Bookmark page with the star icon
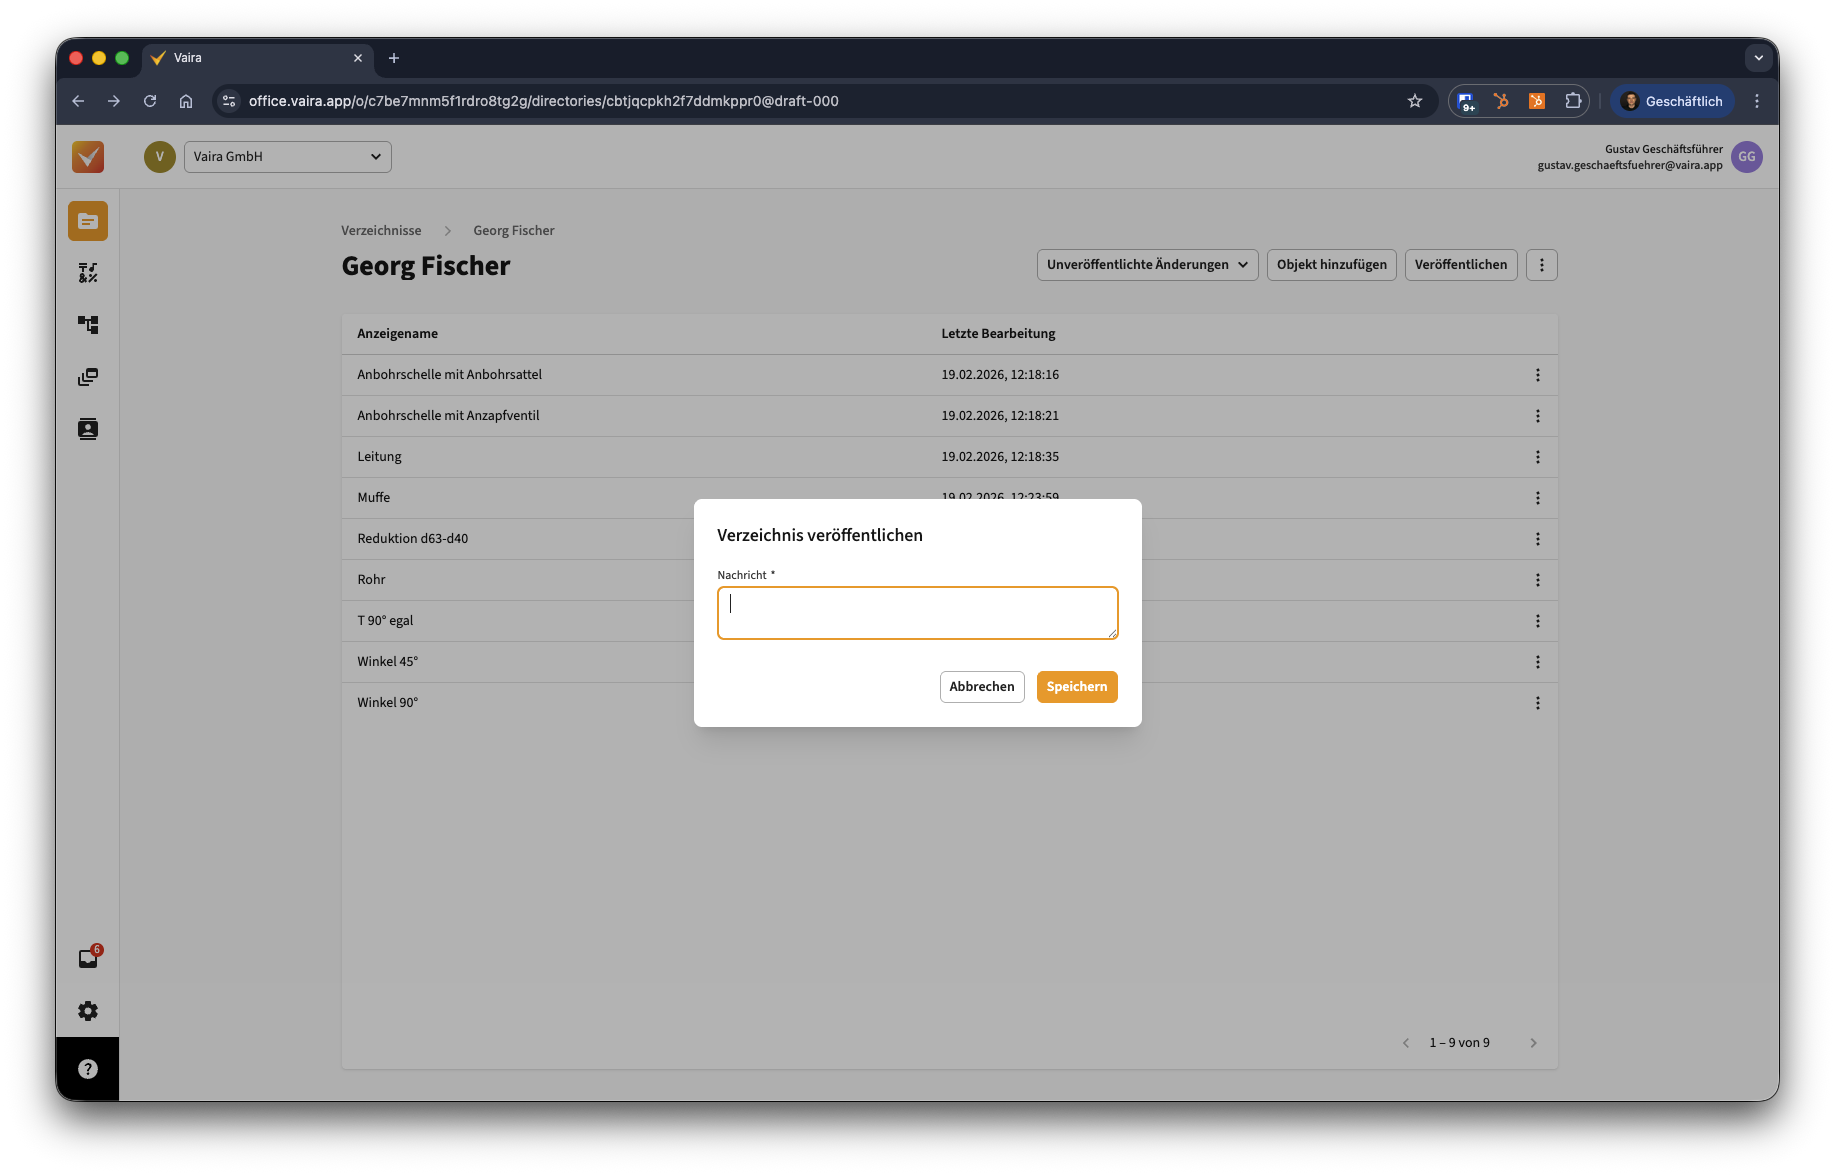The image size is (1835, 1175). point(1414,101)
